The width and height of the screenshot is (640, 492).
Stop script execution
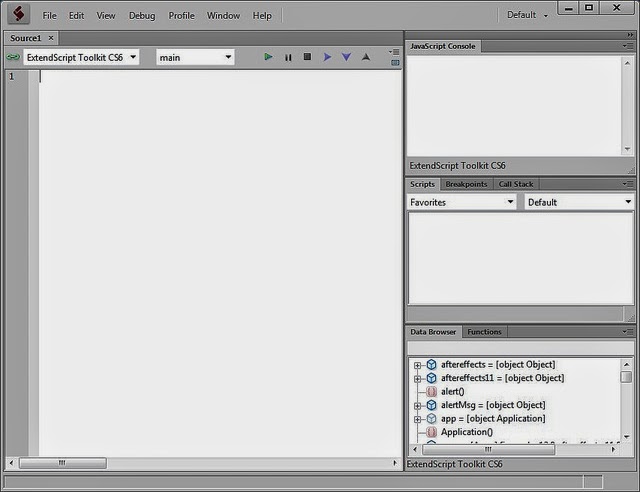[307, 57]
